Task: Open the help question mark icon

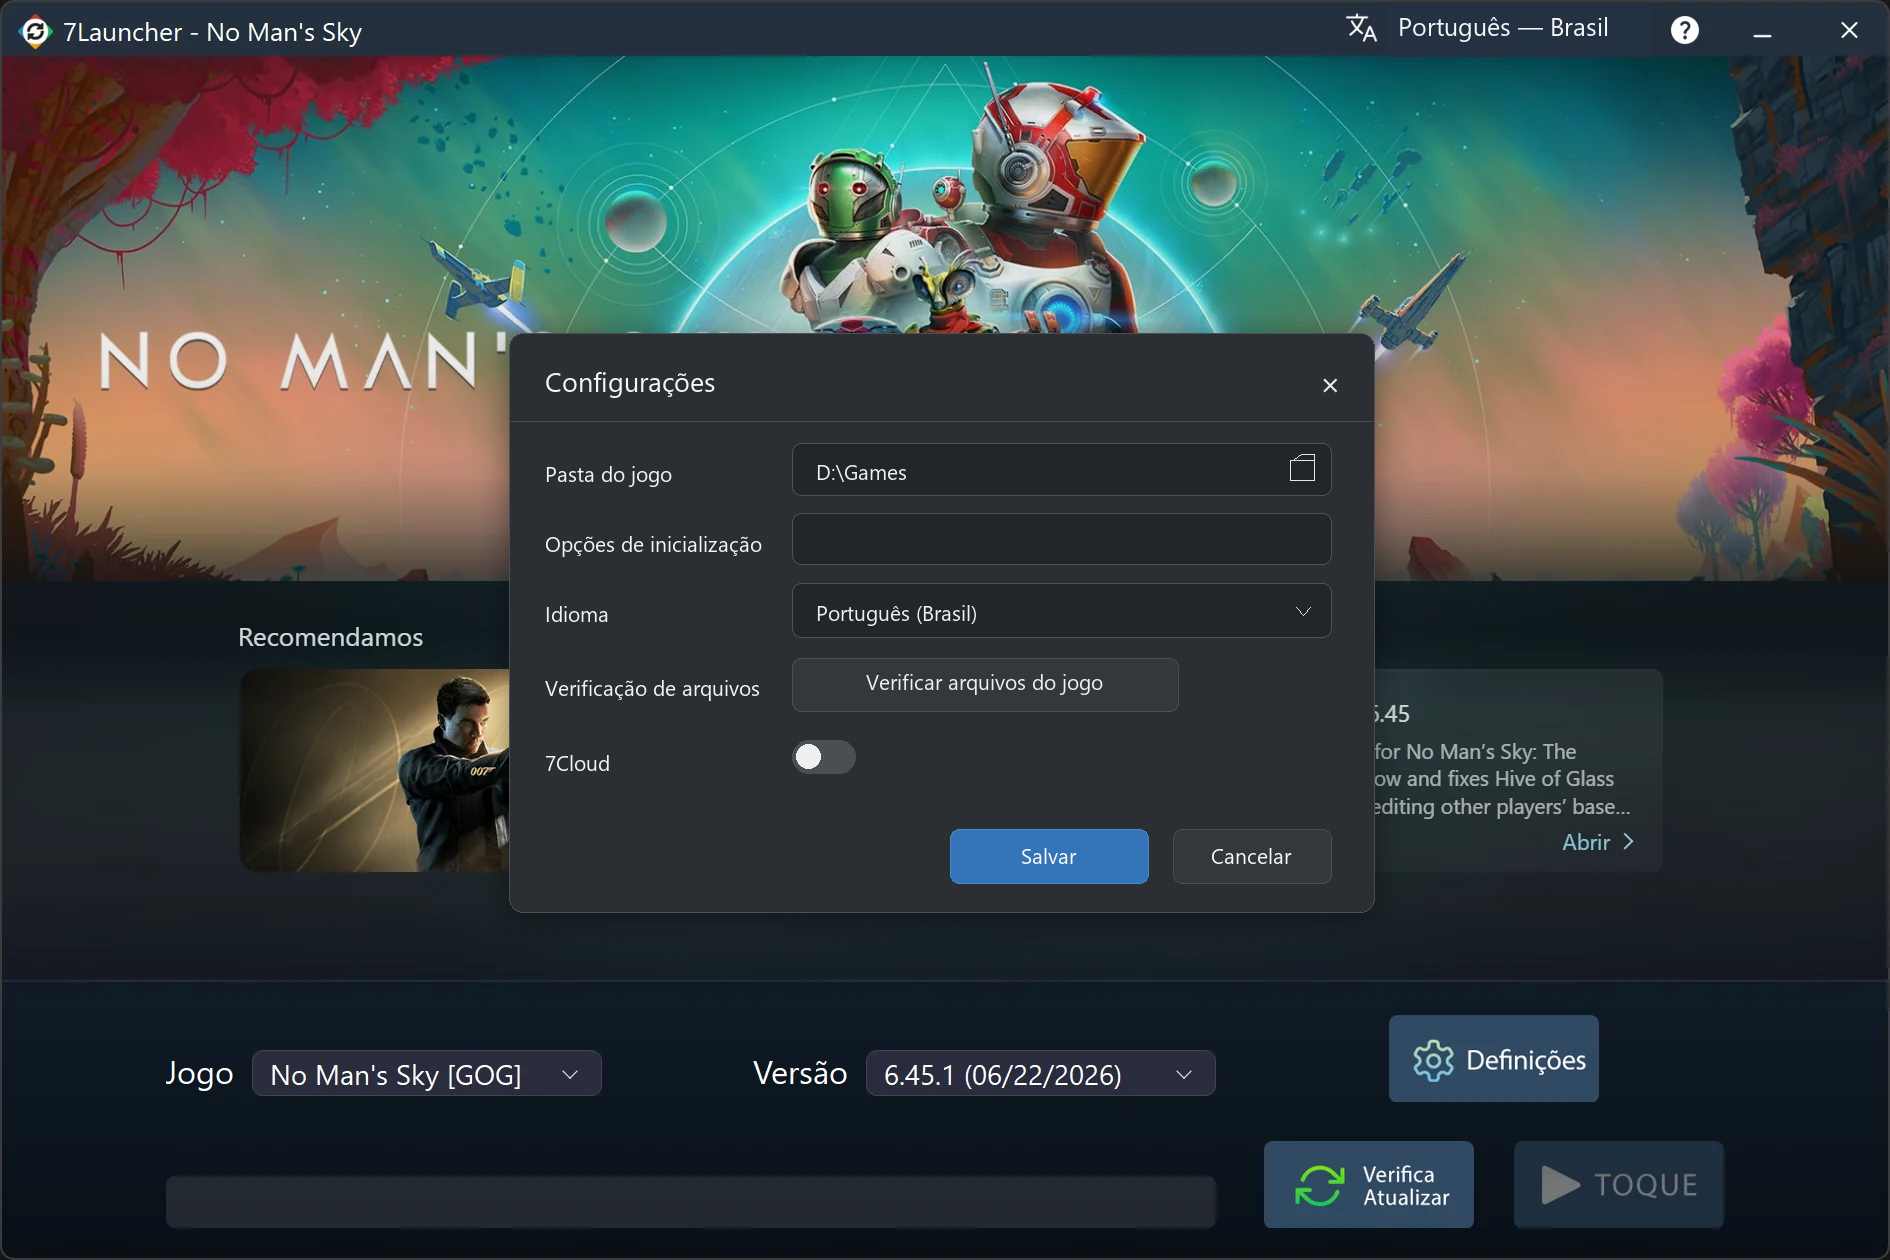Action: point(1685,30)
